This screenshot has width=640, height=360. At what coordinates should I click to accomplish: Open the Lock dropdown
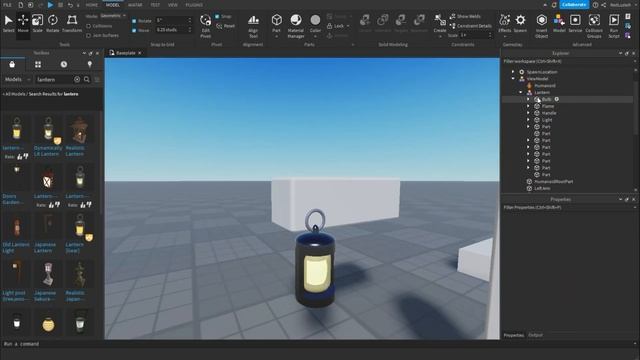[x=339, y=26]
